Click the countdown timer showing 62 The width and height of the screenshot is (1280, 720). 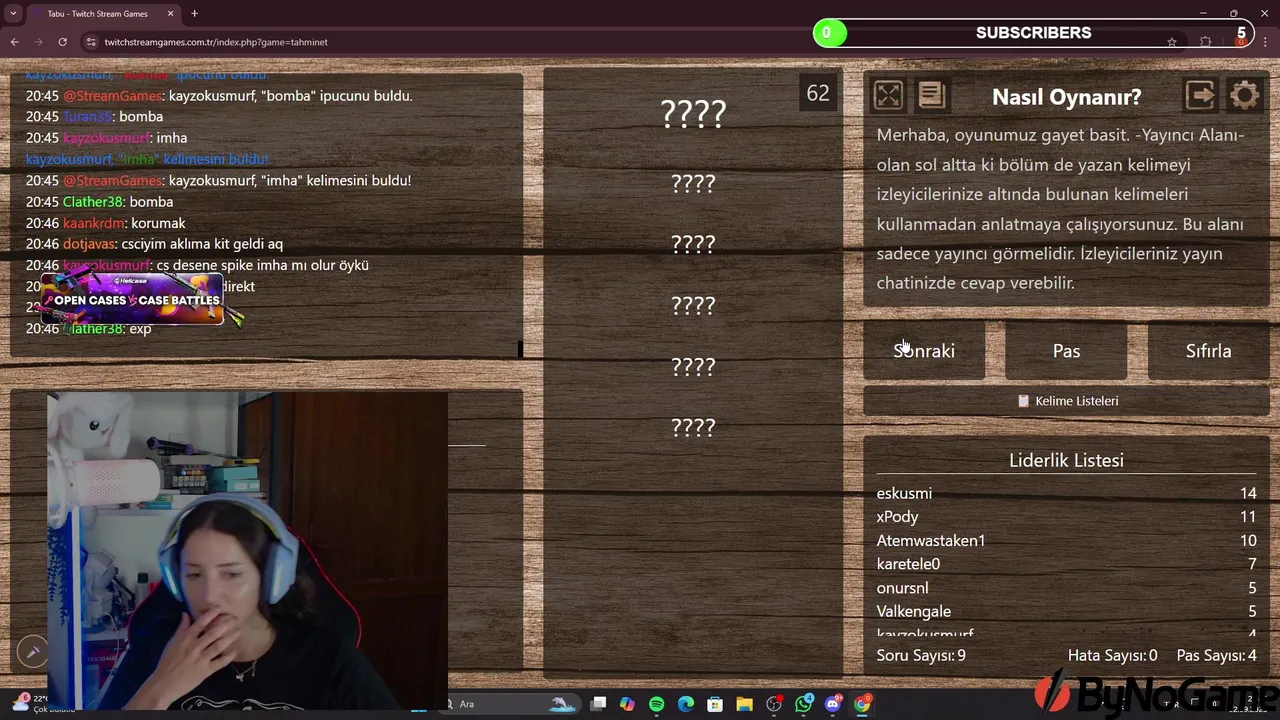(818, 93)
